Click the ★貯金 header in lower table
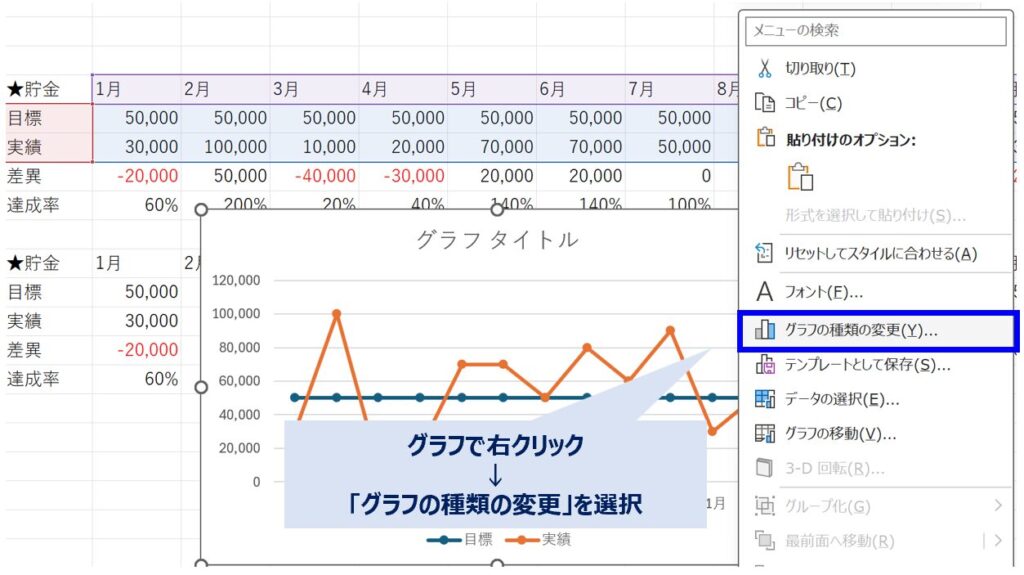 [48, 263]
